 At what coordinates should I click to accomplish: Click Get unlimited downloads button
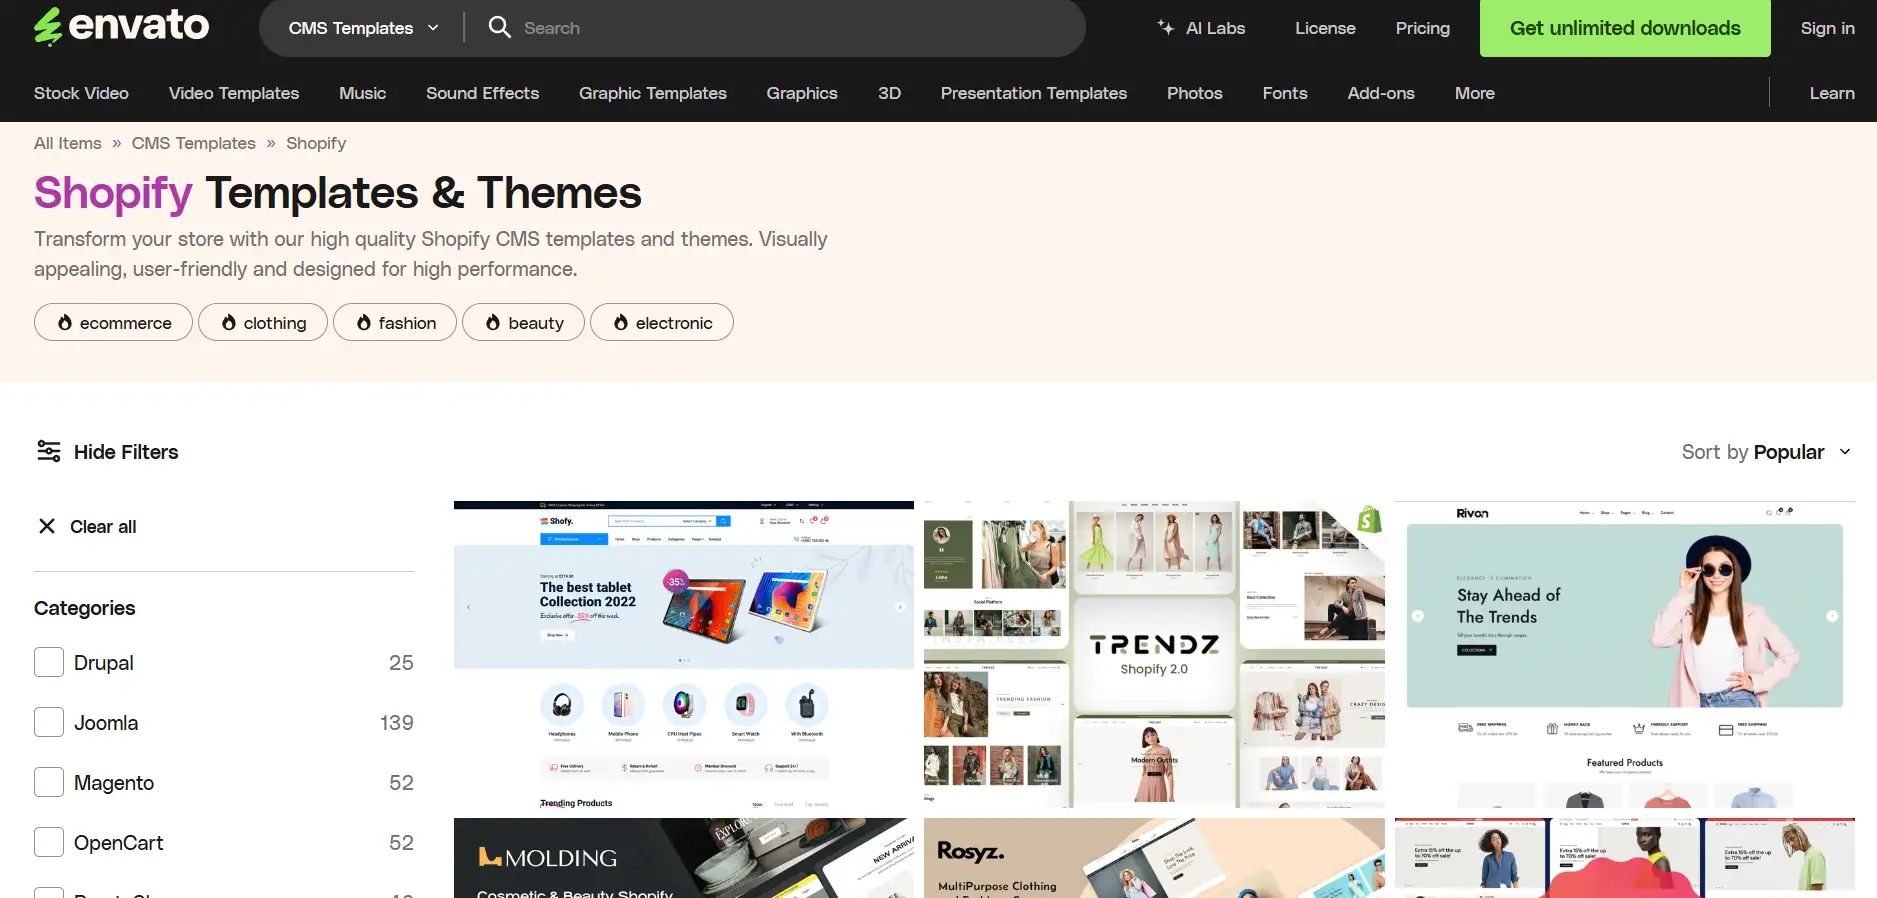pyautogui.click(x=1625, y=28)
